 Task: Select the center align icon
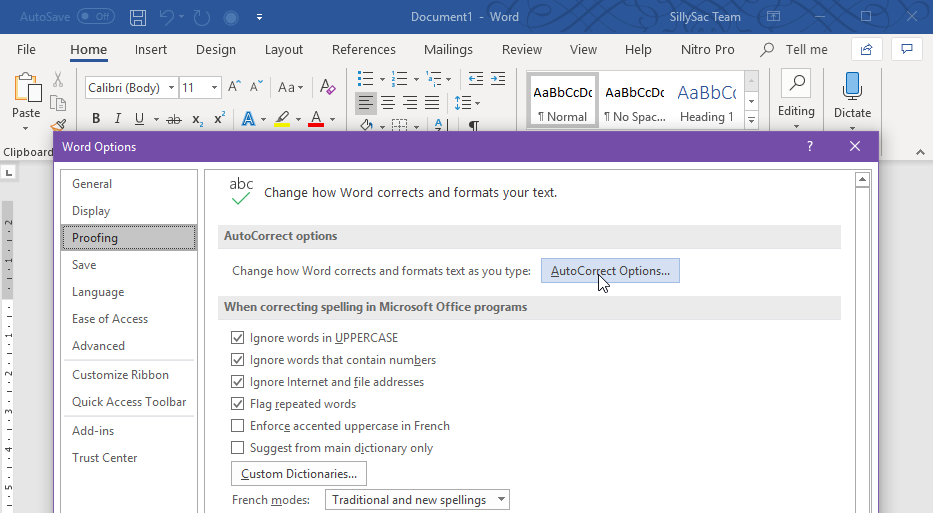tap(387, 103)
